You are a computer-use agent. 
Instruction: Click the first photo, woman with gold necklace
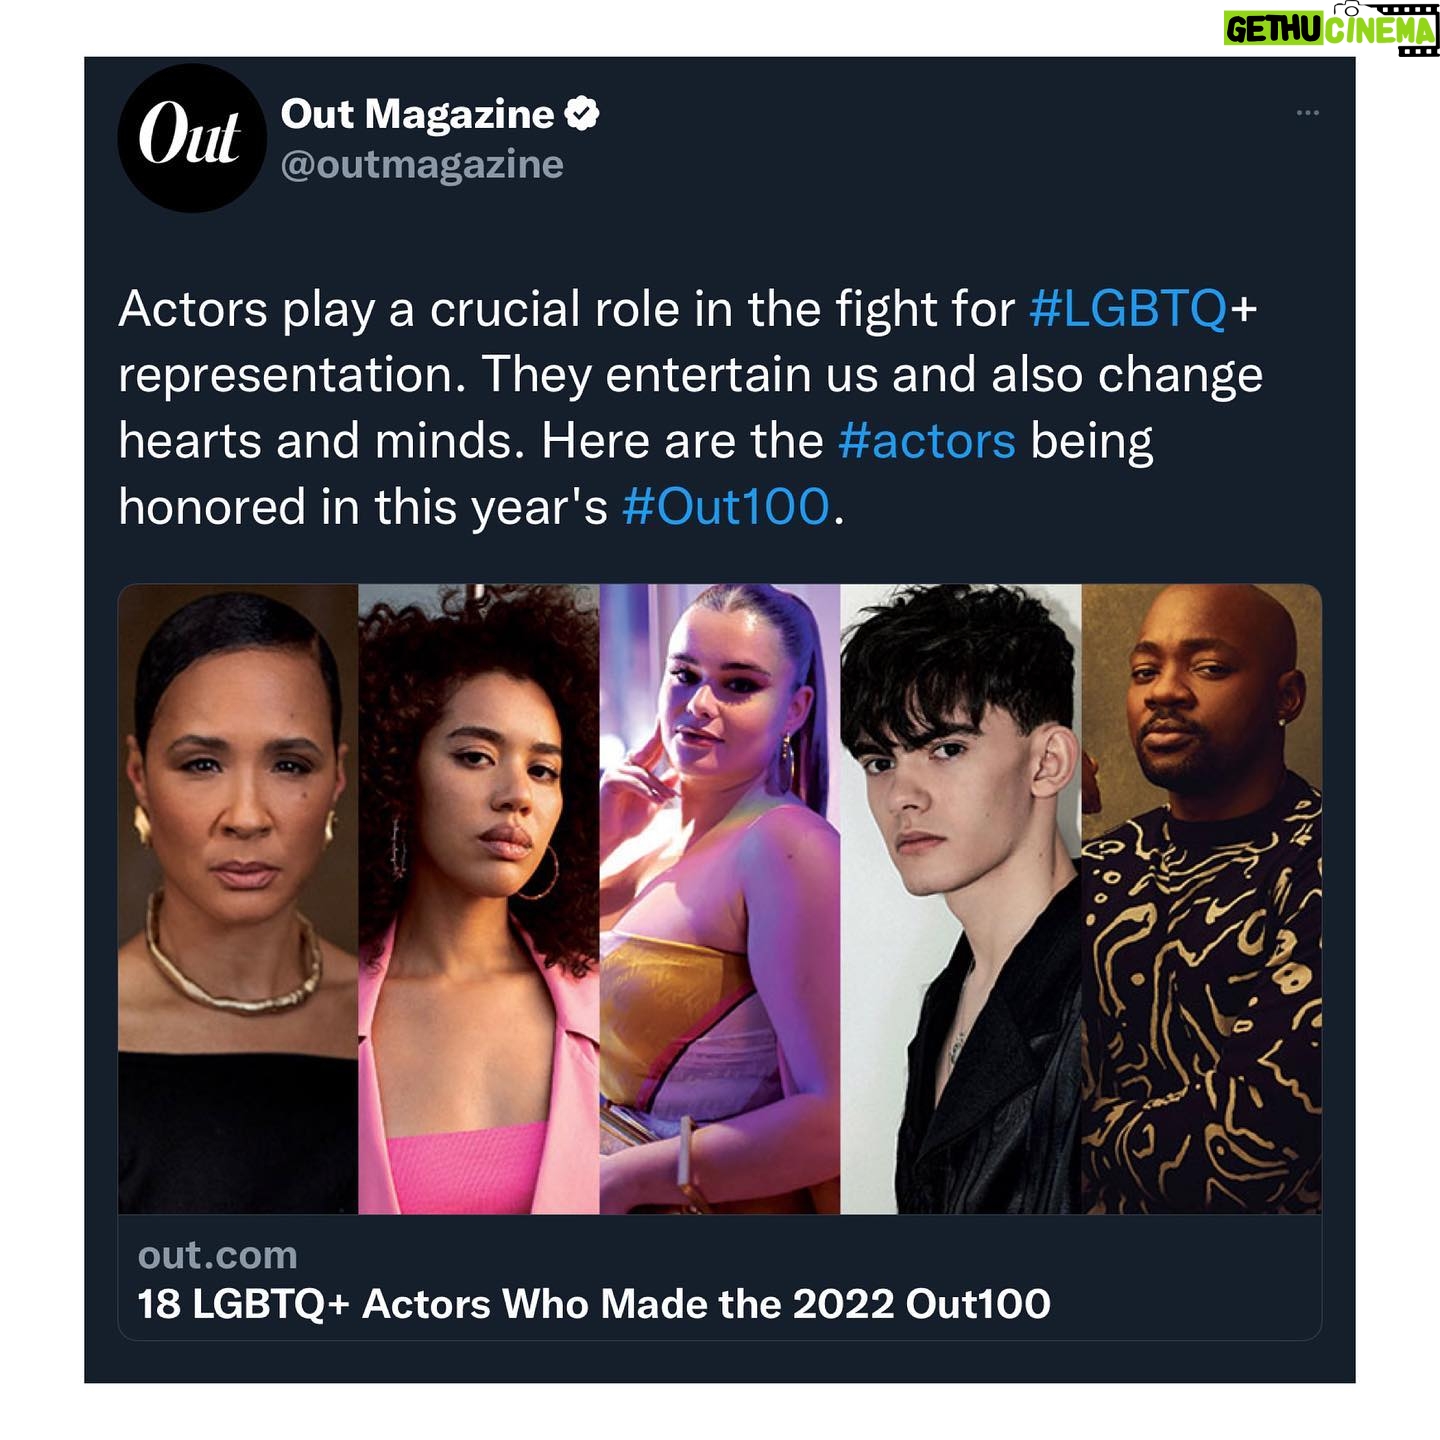pos(238,899)
